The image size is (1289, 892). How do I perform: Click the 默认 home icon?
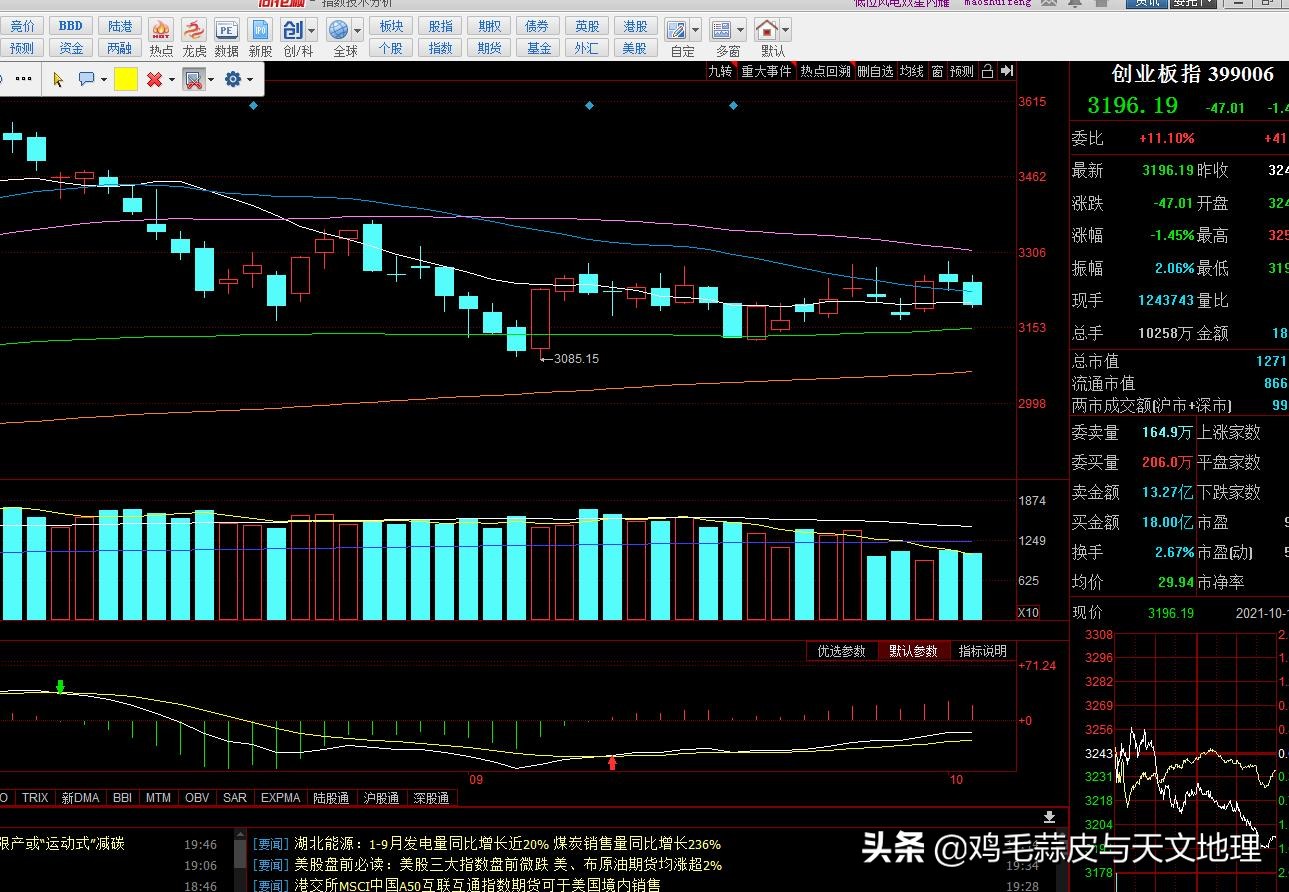766,30
